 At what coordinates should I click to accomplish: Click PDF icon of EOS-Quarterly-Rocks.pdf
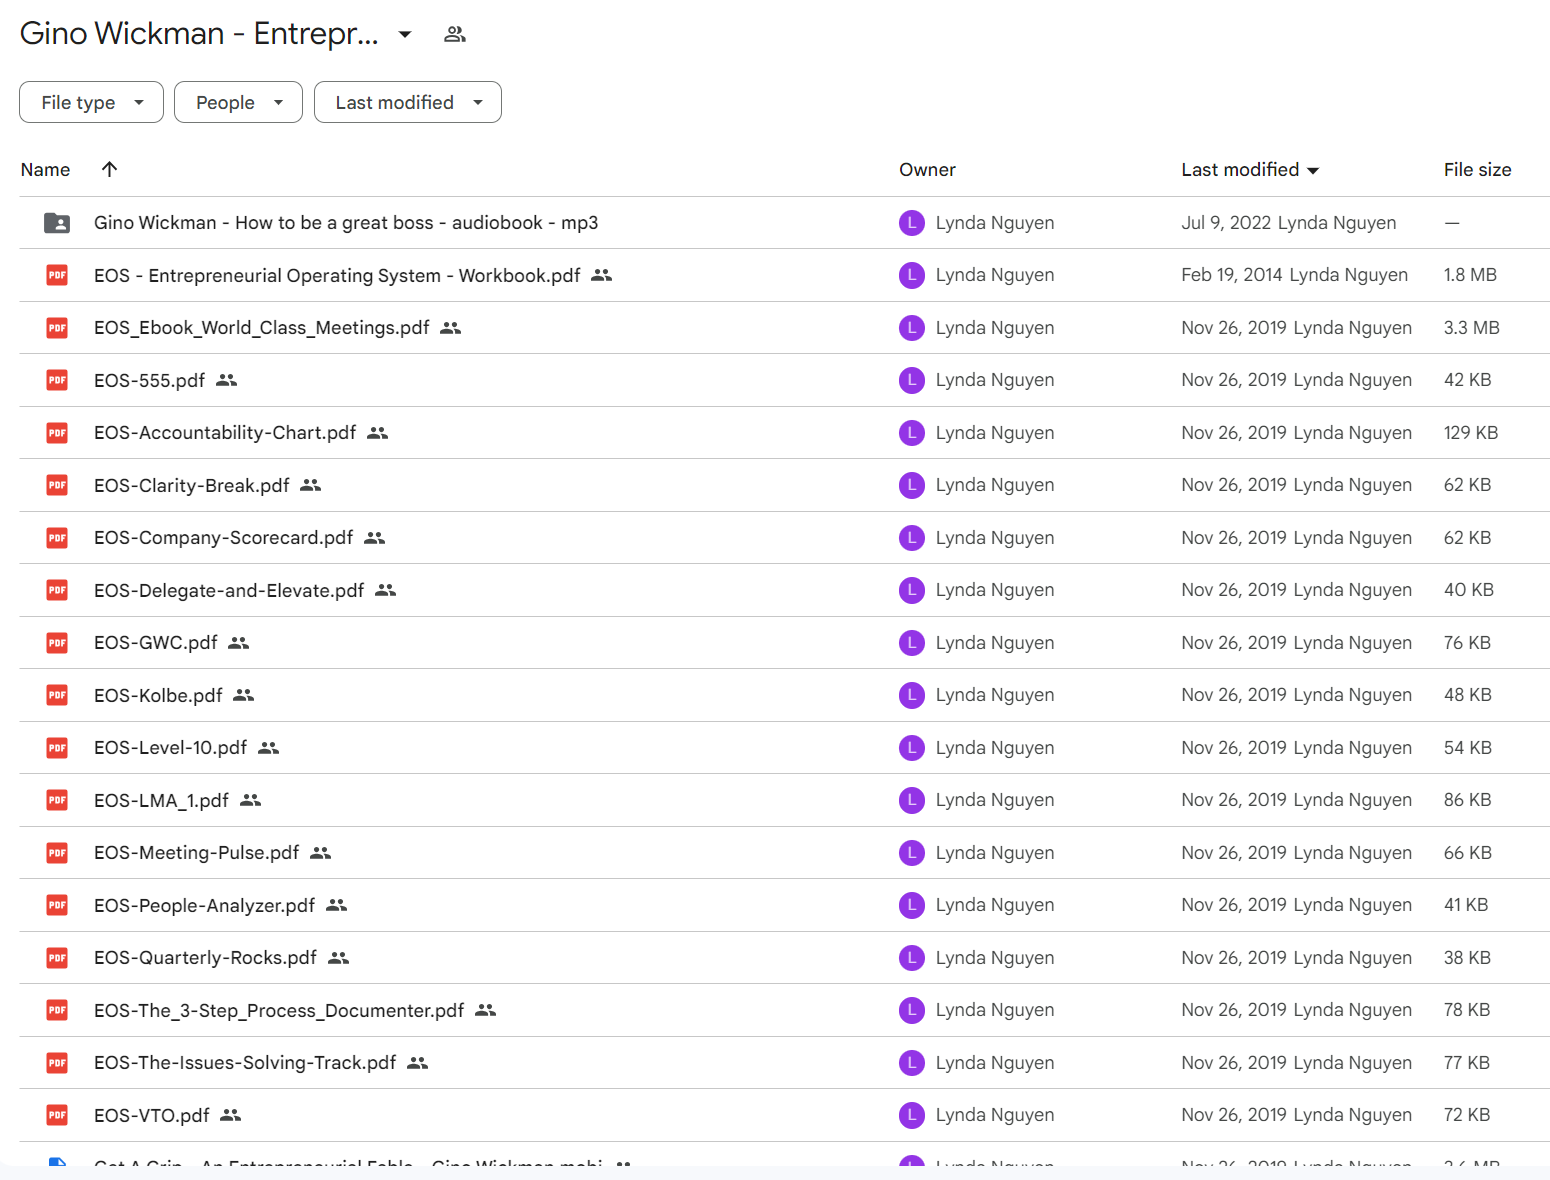coord(57,958)
